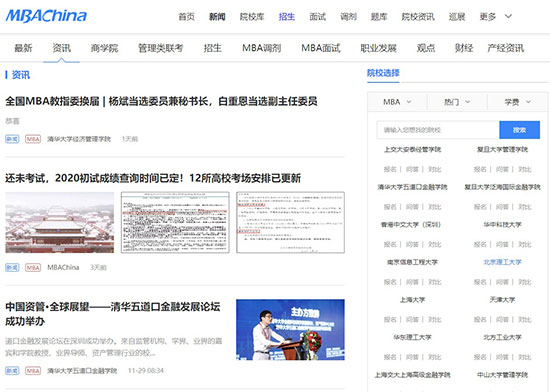Open article 中国资管·全球展望 headline
Viewport: 550px width, 392px height.
pyautogui.click(x=113, y=314)
